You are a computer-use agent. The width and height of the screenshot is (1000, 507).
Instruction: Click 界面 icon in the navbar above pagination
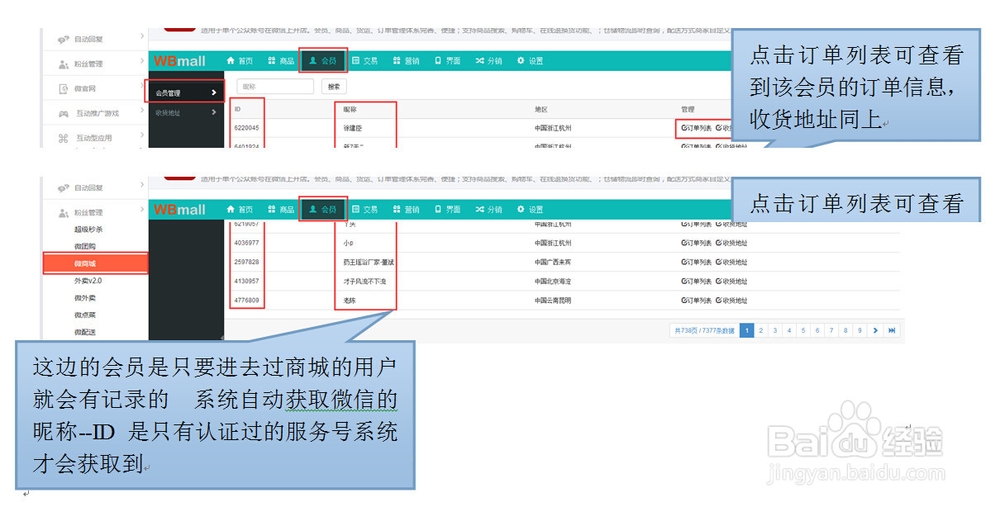pyautogui.click(x=438, y=209)
